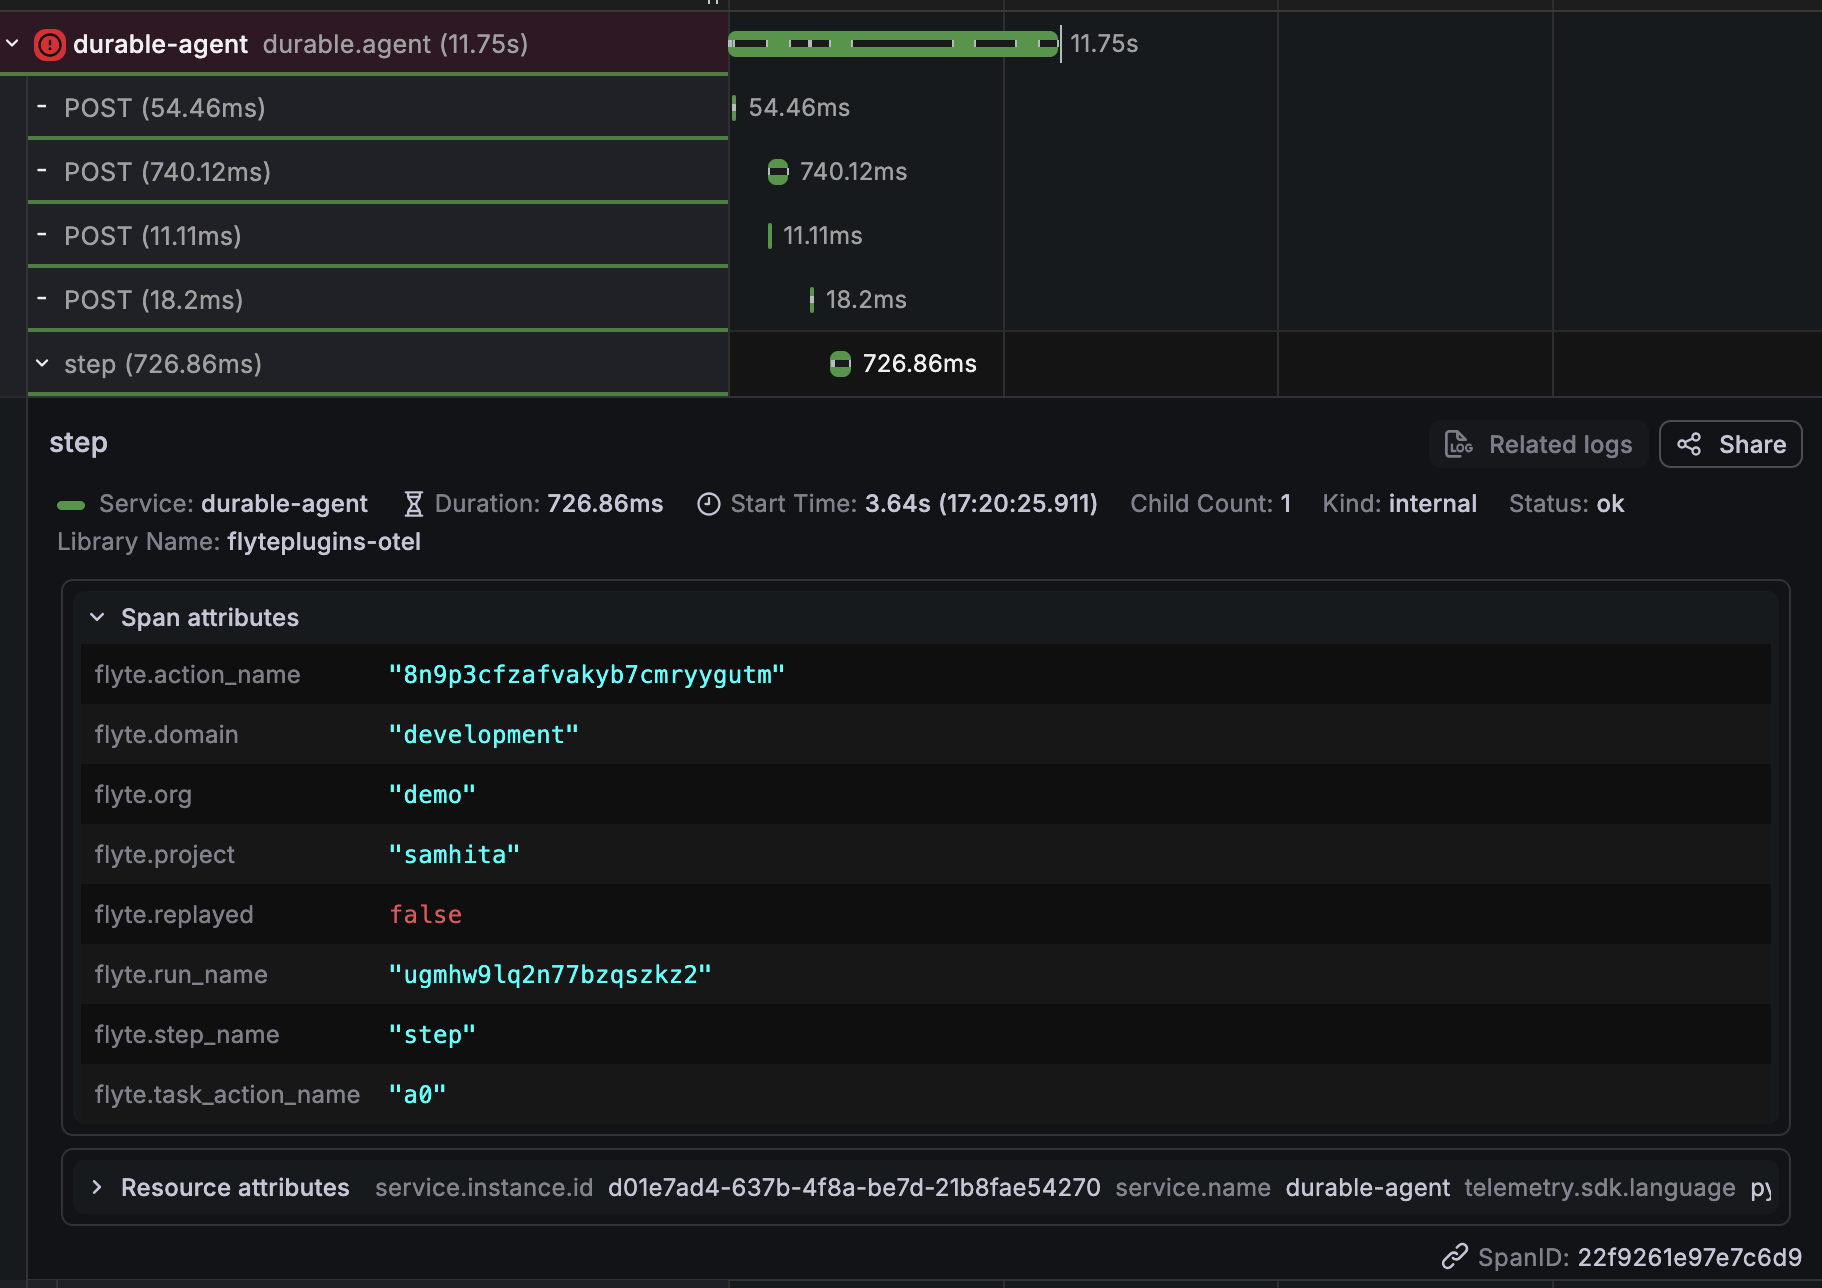Click the SpanID link icon
This screenshot has width=1822, height=1288.
click(x=1455, y=1256)
